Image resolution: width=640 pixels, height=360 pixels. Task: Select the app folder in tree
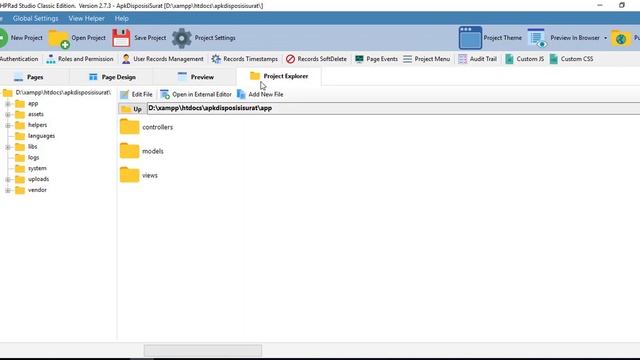point(27,104)
